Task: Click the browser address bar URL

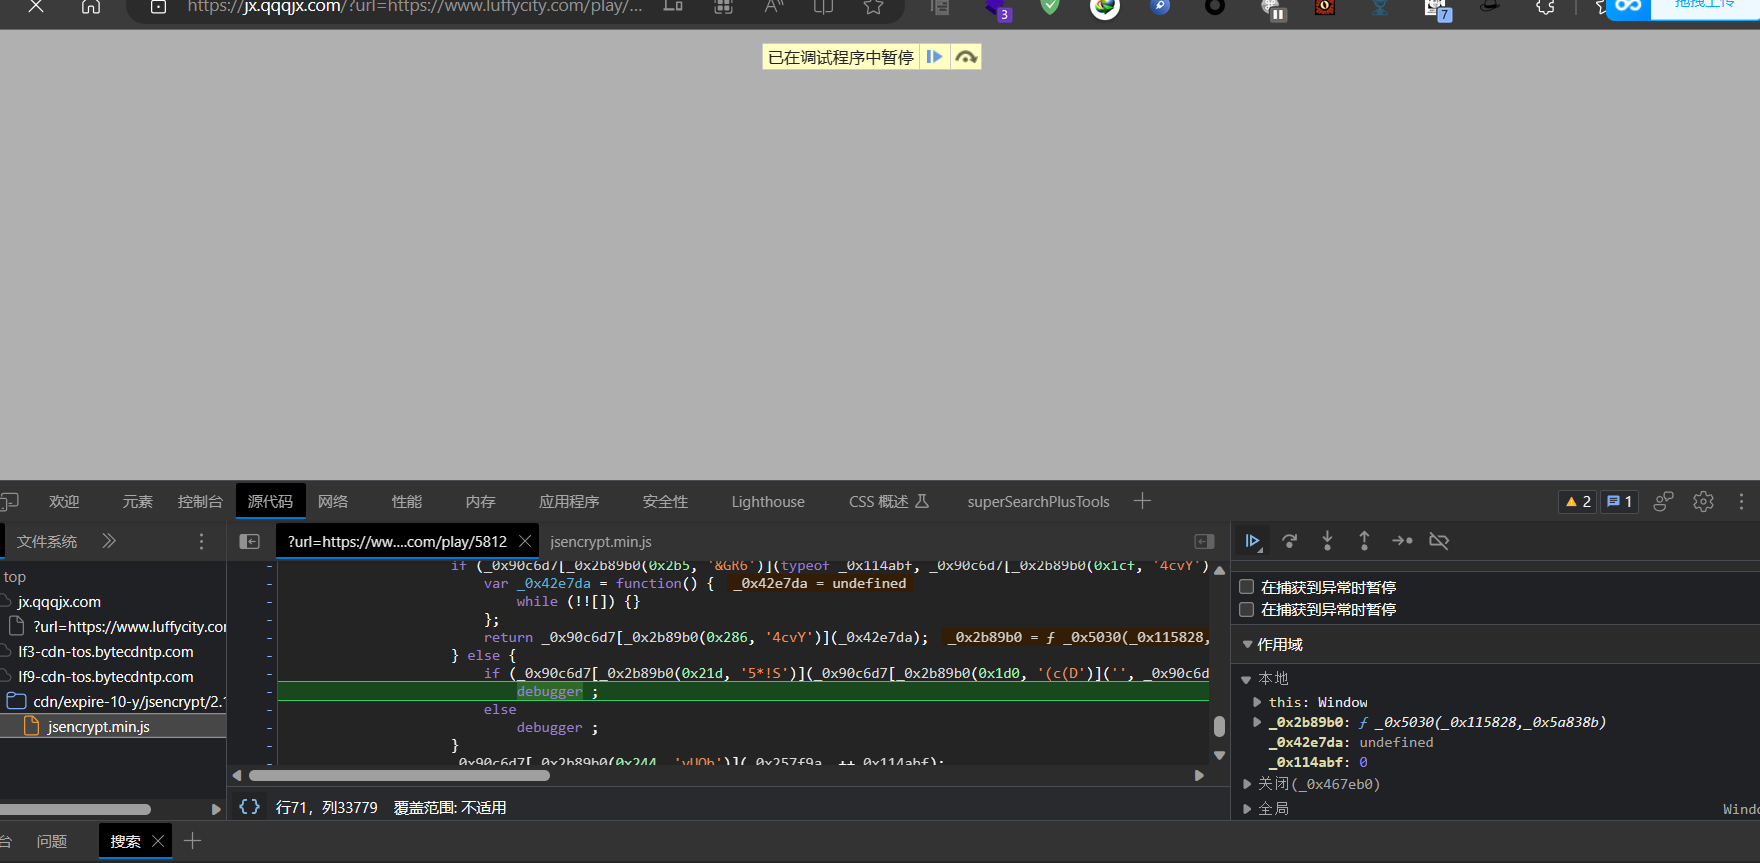Action: [414, 6]
